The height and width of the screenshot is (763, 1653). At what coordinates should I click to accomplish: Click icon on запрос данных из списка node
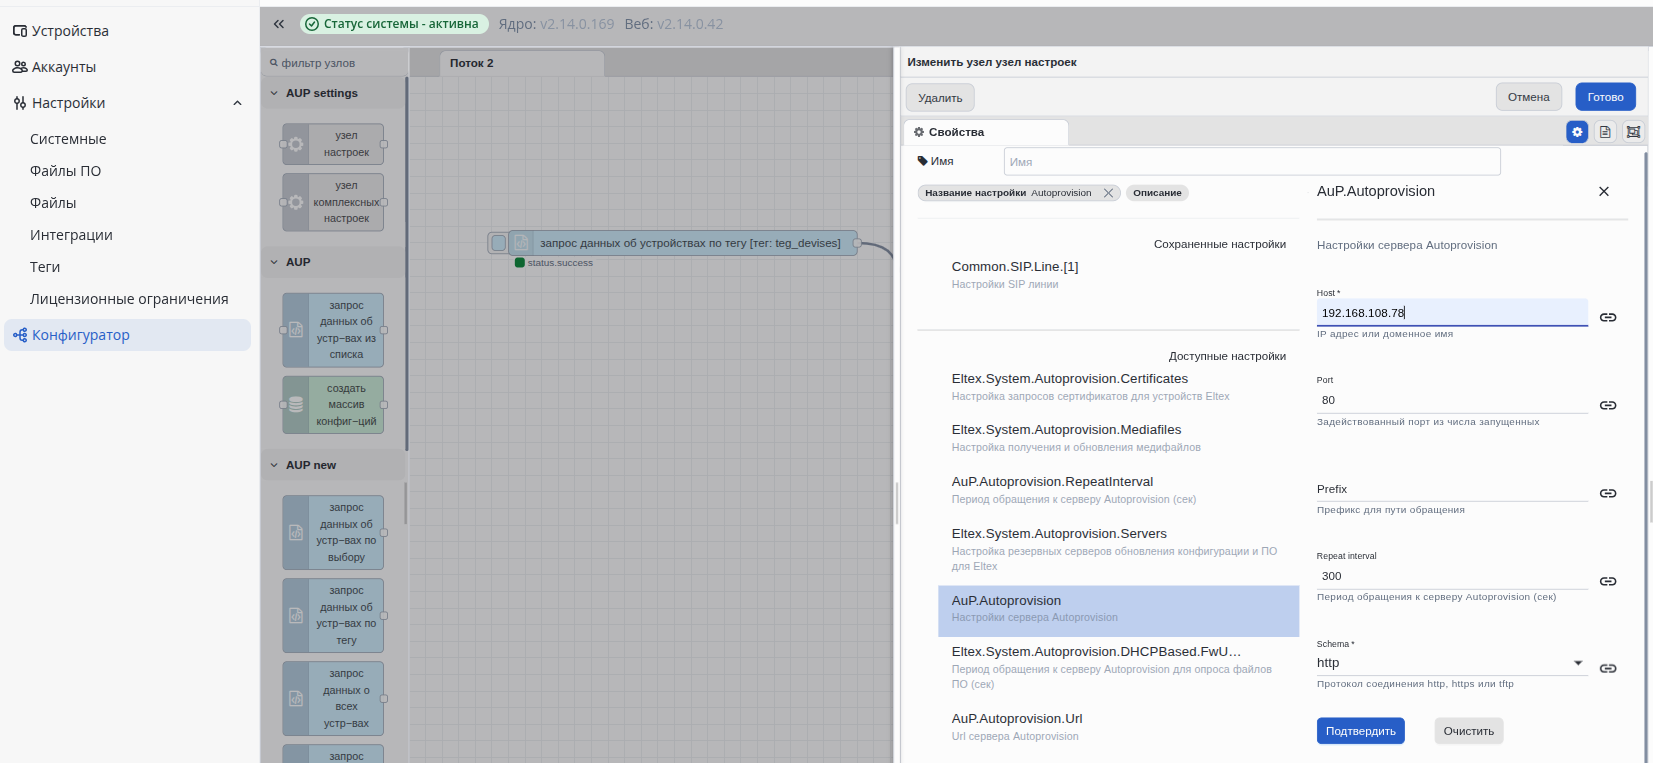point(296,330)
